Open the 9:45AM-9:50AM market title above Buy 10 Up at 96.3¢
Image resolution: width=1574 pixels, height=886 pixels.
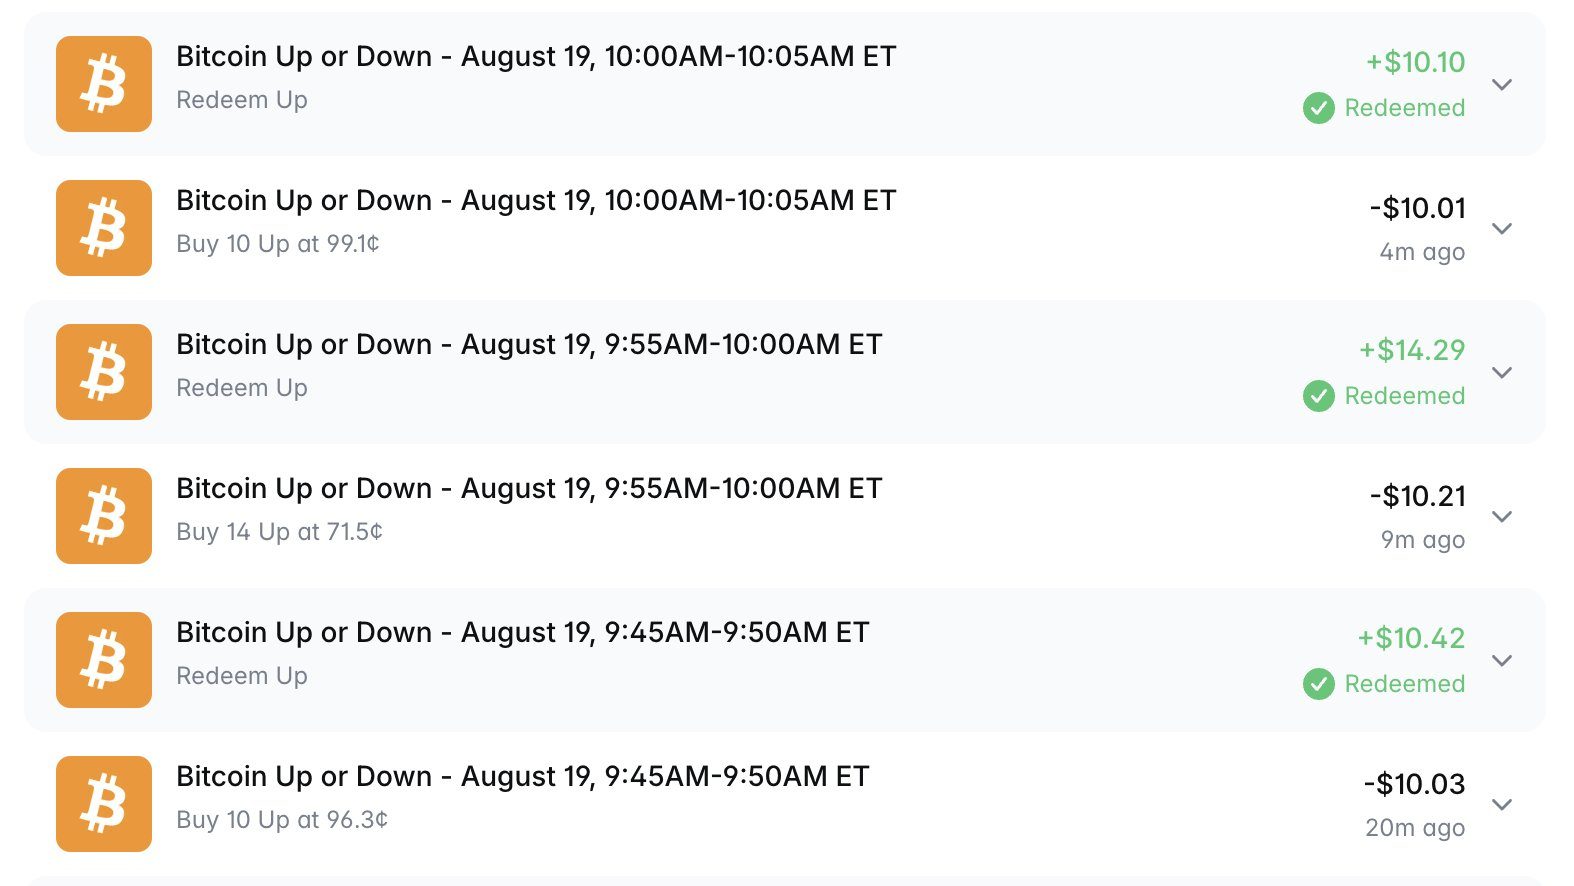(x=523, y=777)
